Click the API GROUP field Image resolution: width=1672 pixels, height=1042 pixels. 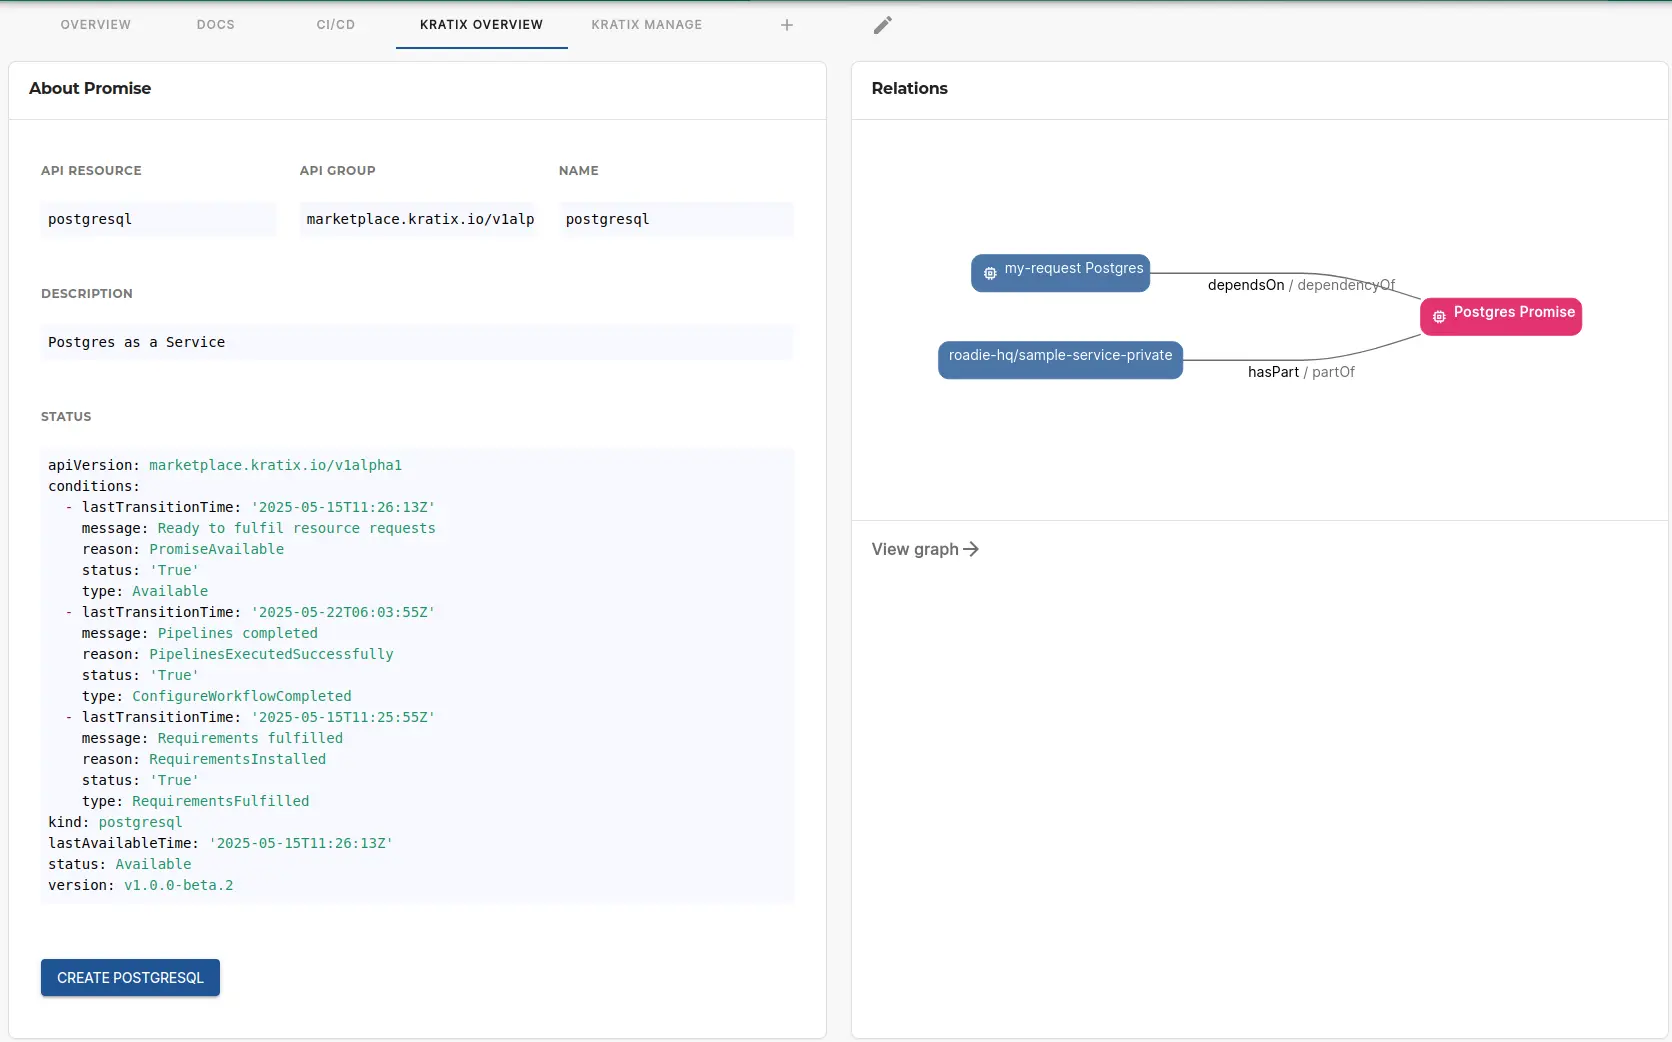pyautogui.click(x=419, y=219)
